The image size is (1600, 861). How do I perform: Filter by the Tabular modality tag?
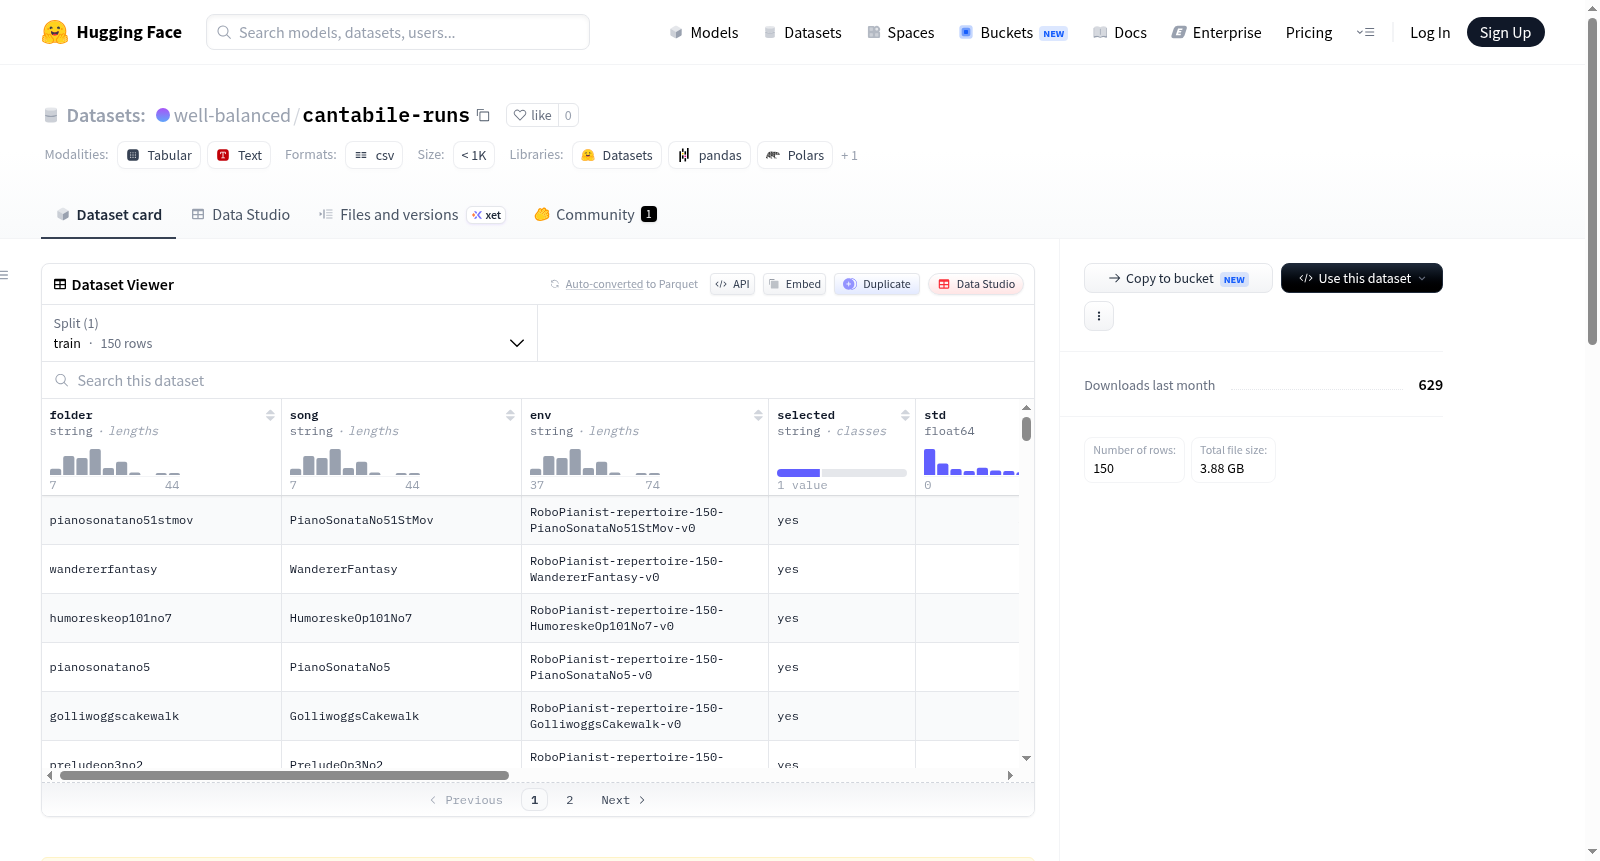[159, 155]
